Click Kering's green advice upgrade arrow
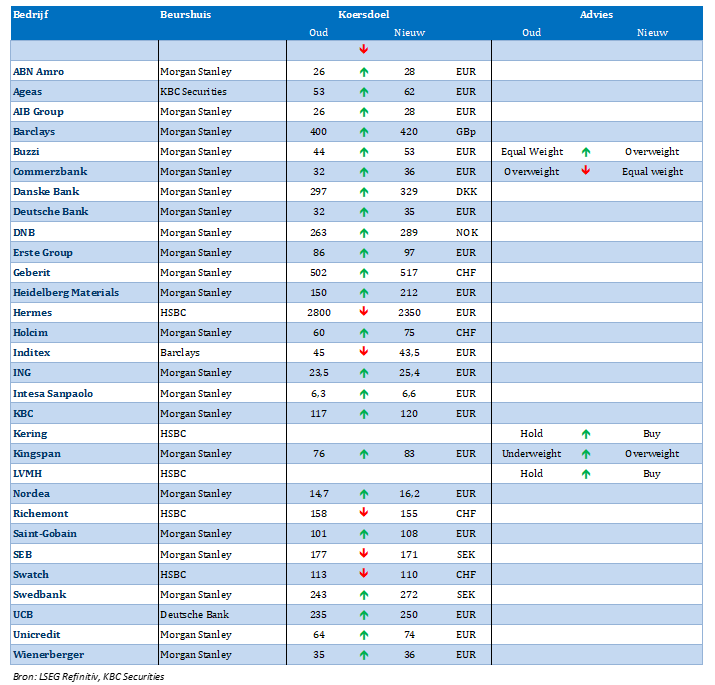Viewport: 715px width, 685px height. click(x=586, y=434)
